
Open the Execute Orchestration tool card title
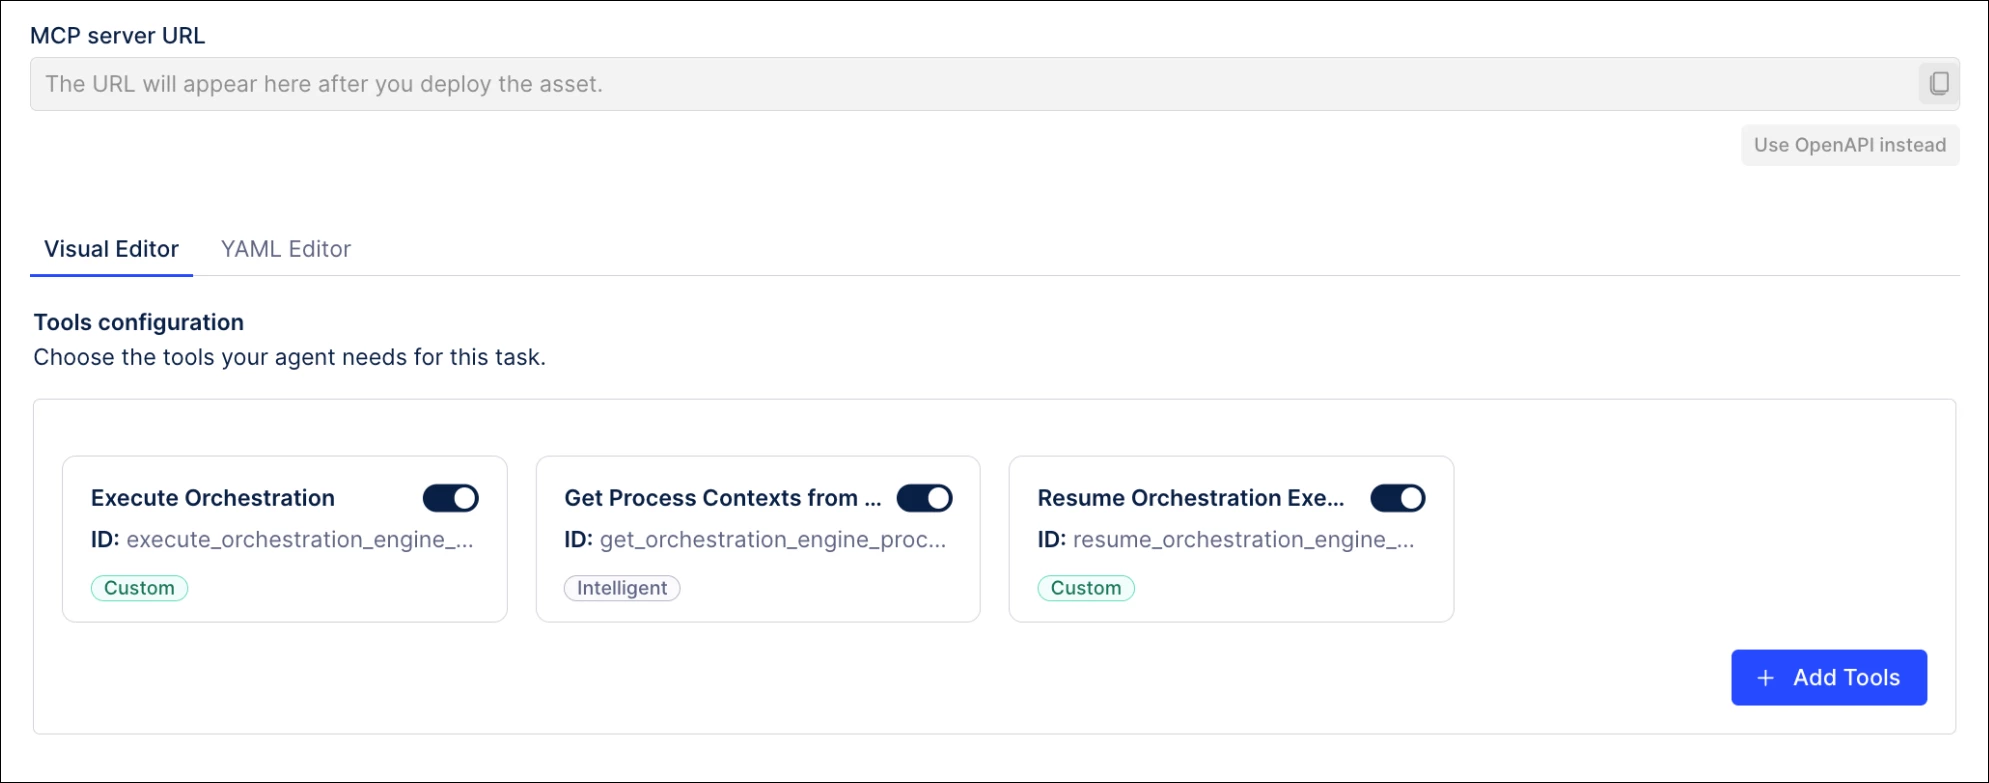click(x=213, y=498)
